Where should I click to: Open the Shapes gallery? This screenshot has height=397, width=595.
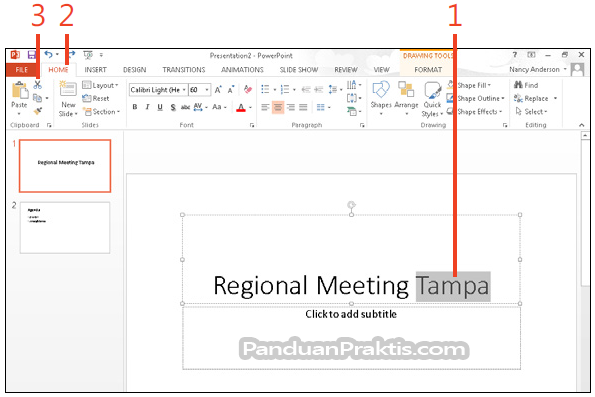[381, 98]
